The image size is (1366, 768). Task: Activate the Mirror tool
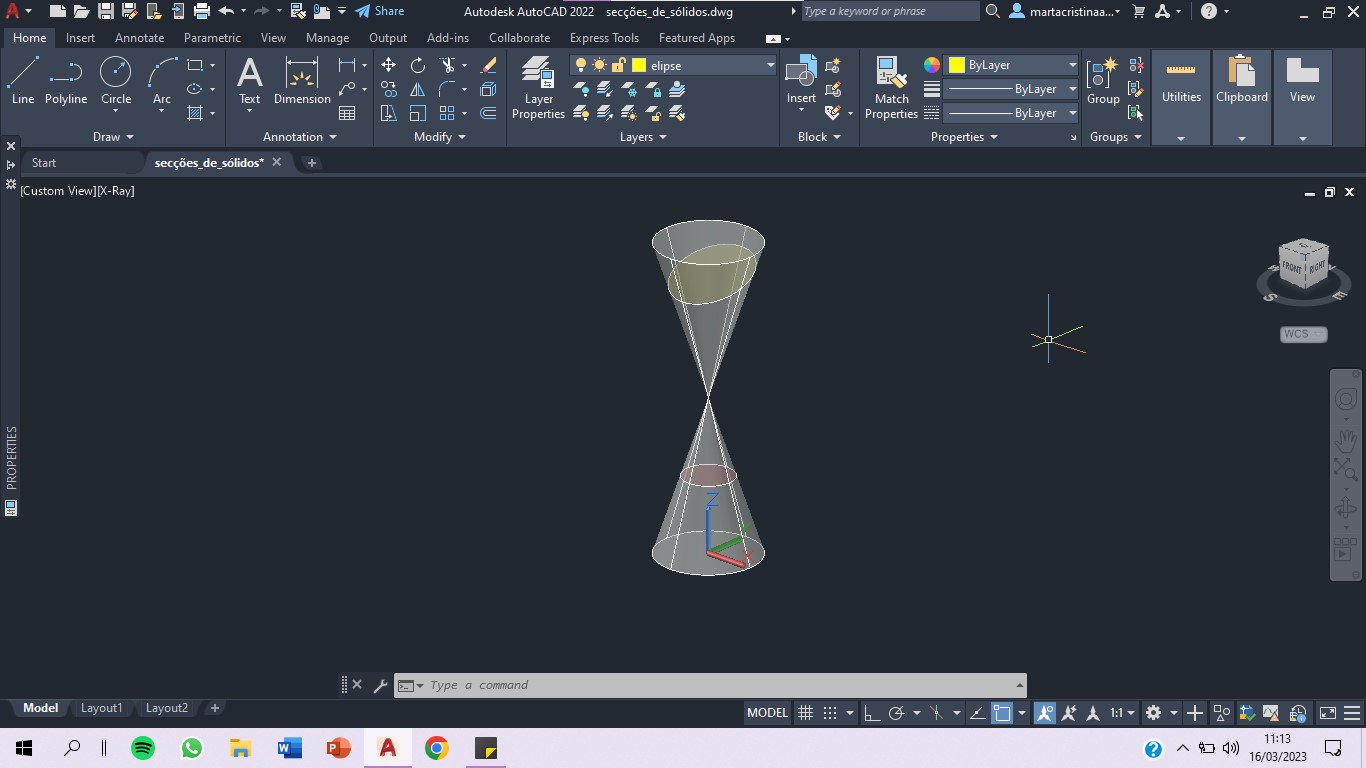[x=418, y=89]
